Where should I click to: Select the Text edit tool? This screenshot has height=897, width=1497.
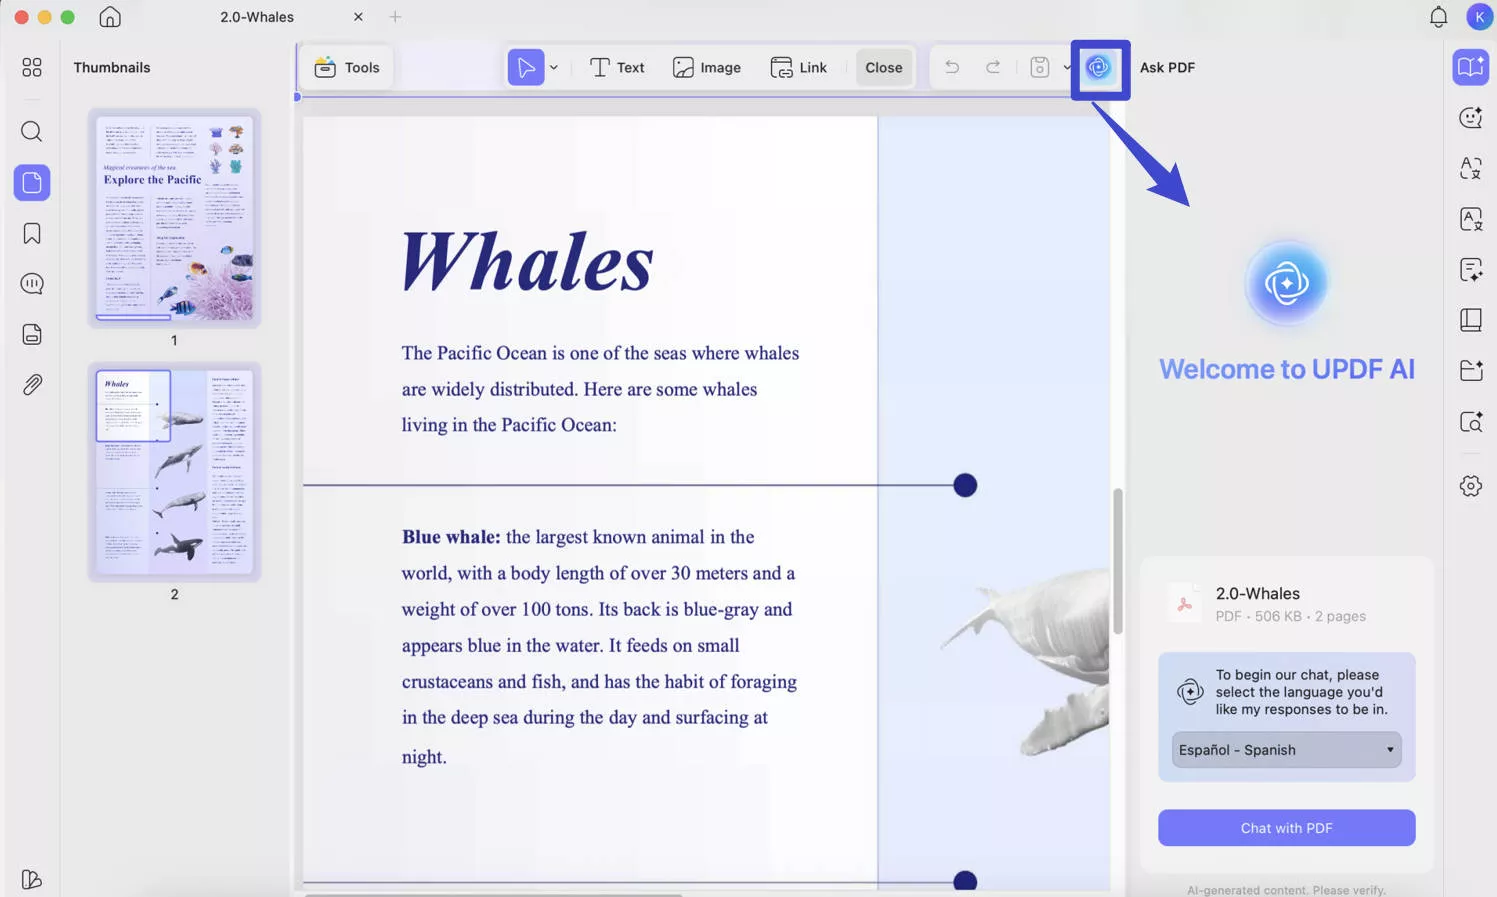coord(617,67)
